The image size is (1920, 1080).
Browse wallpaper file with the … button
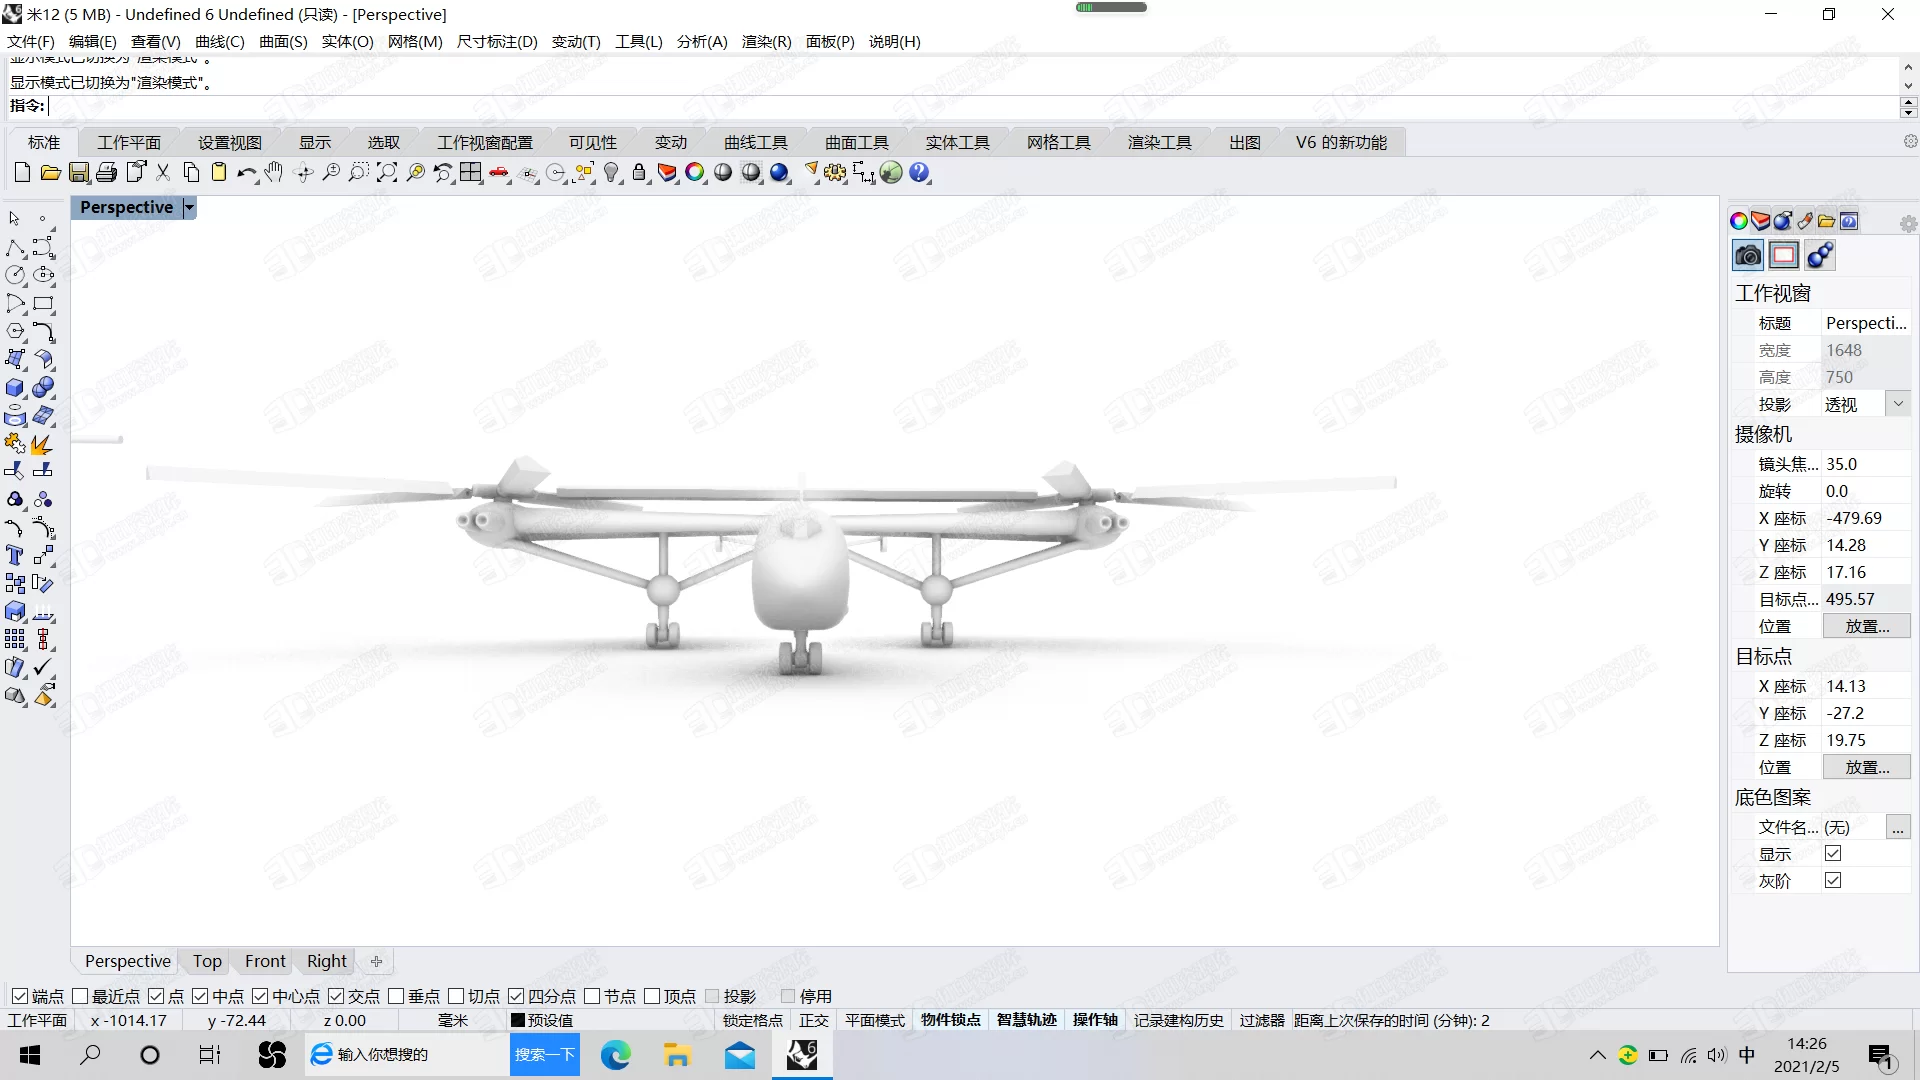pos(1898,827)
